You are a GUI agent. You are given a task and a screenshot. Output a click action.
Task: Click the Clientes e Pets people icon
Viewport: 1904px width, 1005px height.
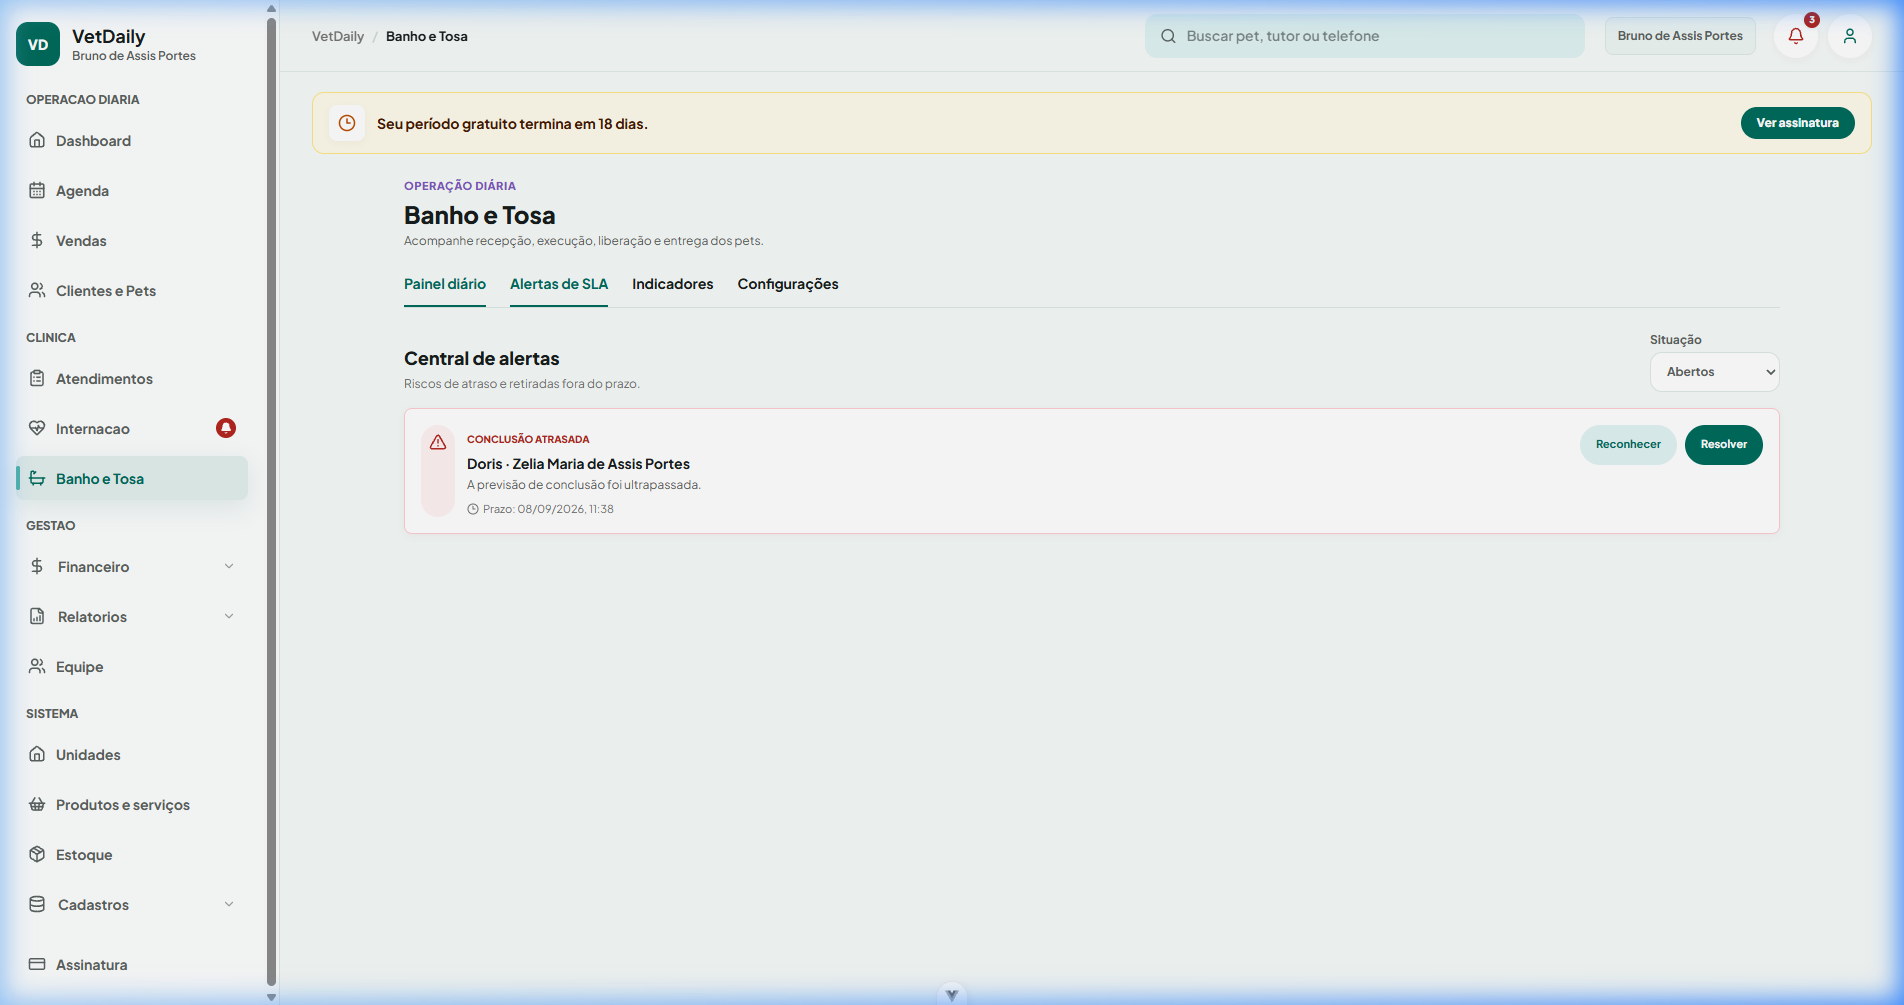(37, 290)
